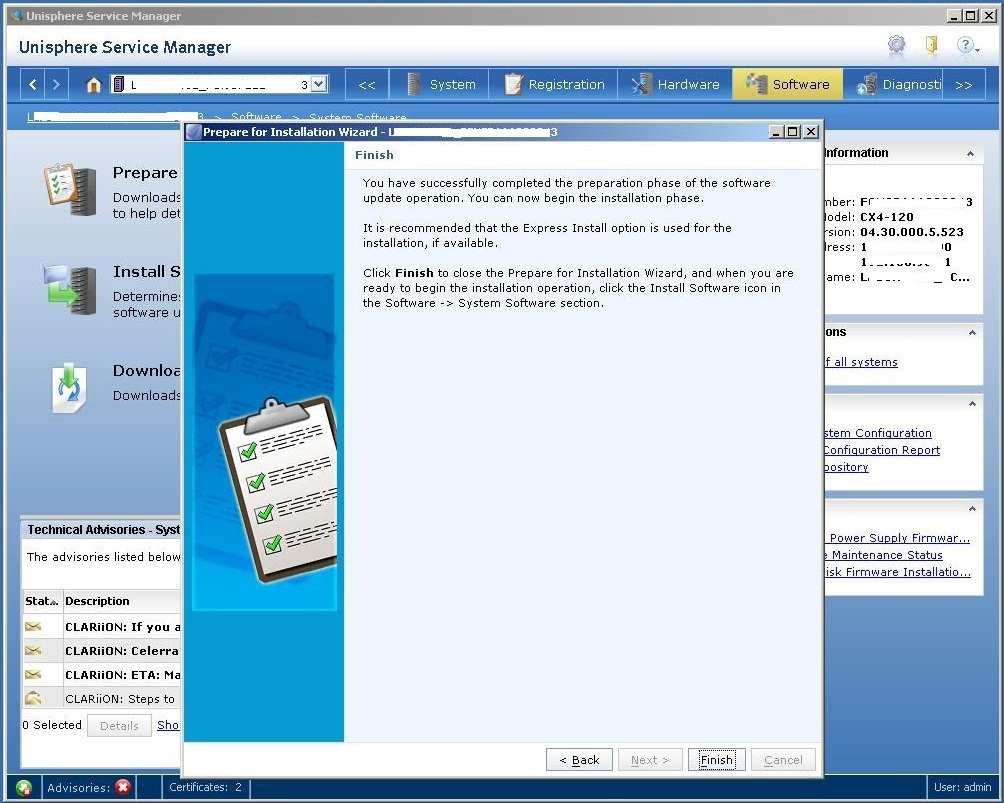Viewport: 1004px width, 803px height.
Task: Click 'User: admin' in status bar
Action: tap(962, 787)
